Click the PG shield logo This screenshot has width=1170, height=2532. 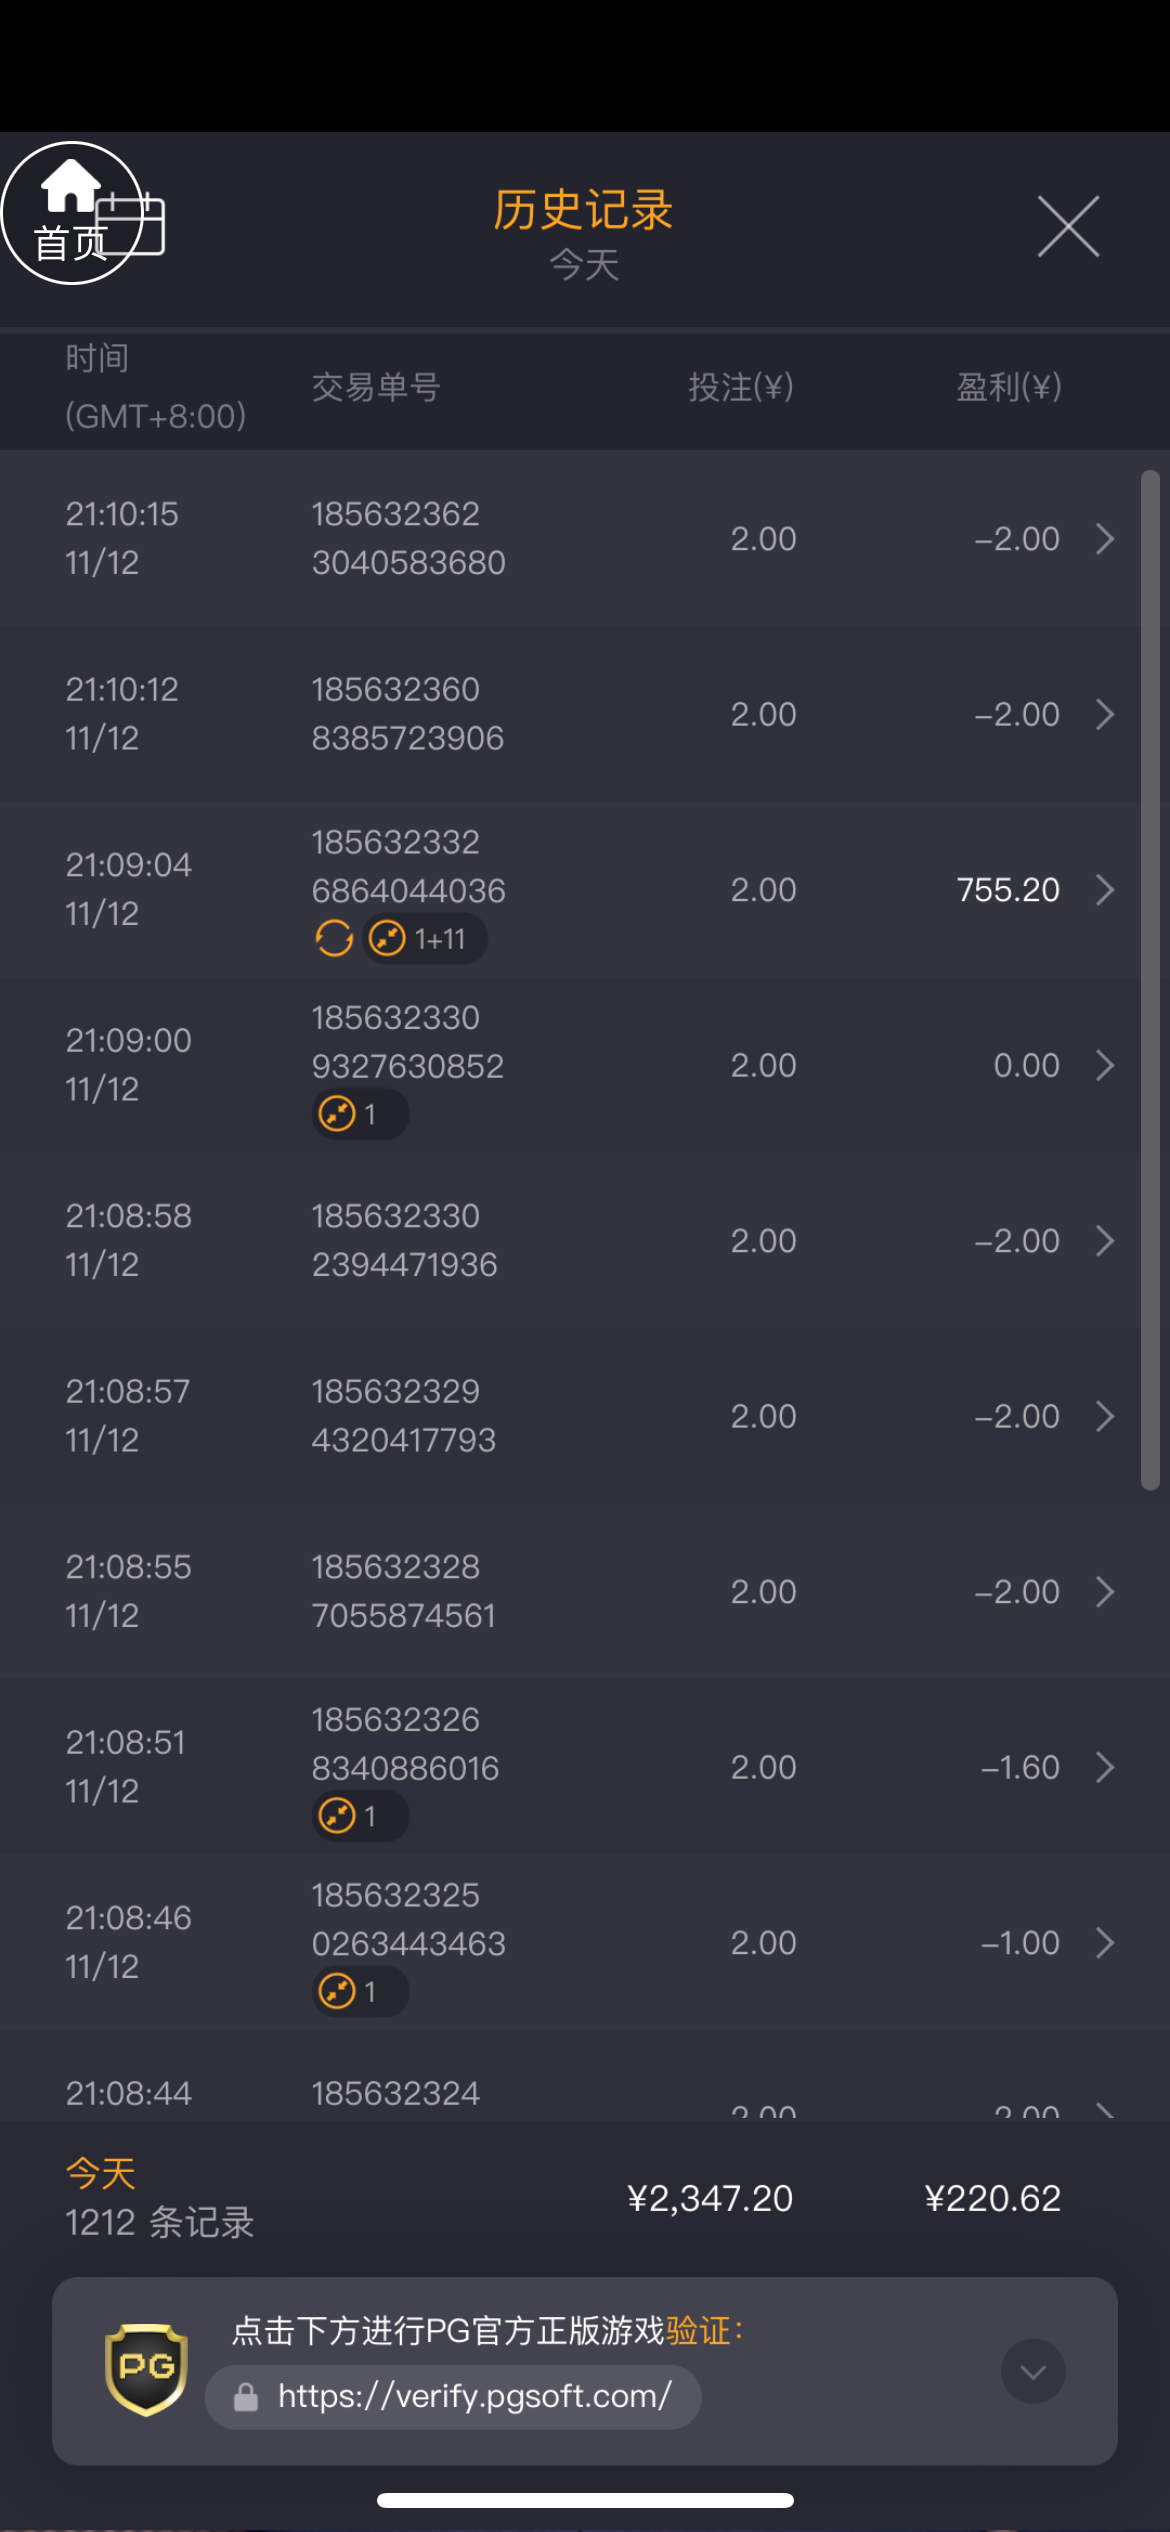(146, 2369)
